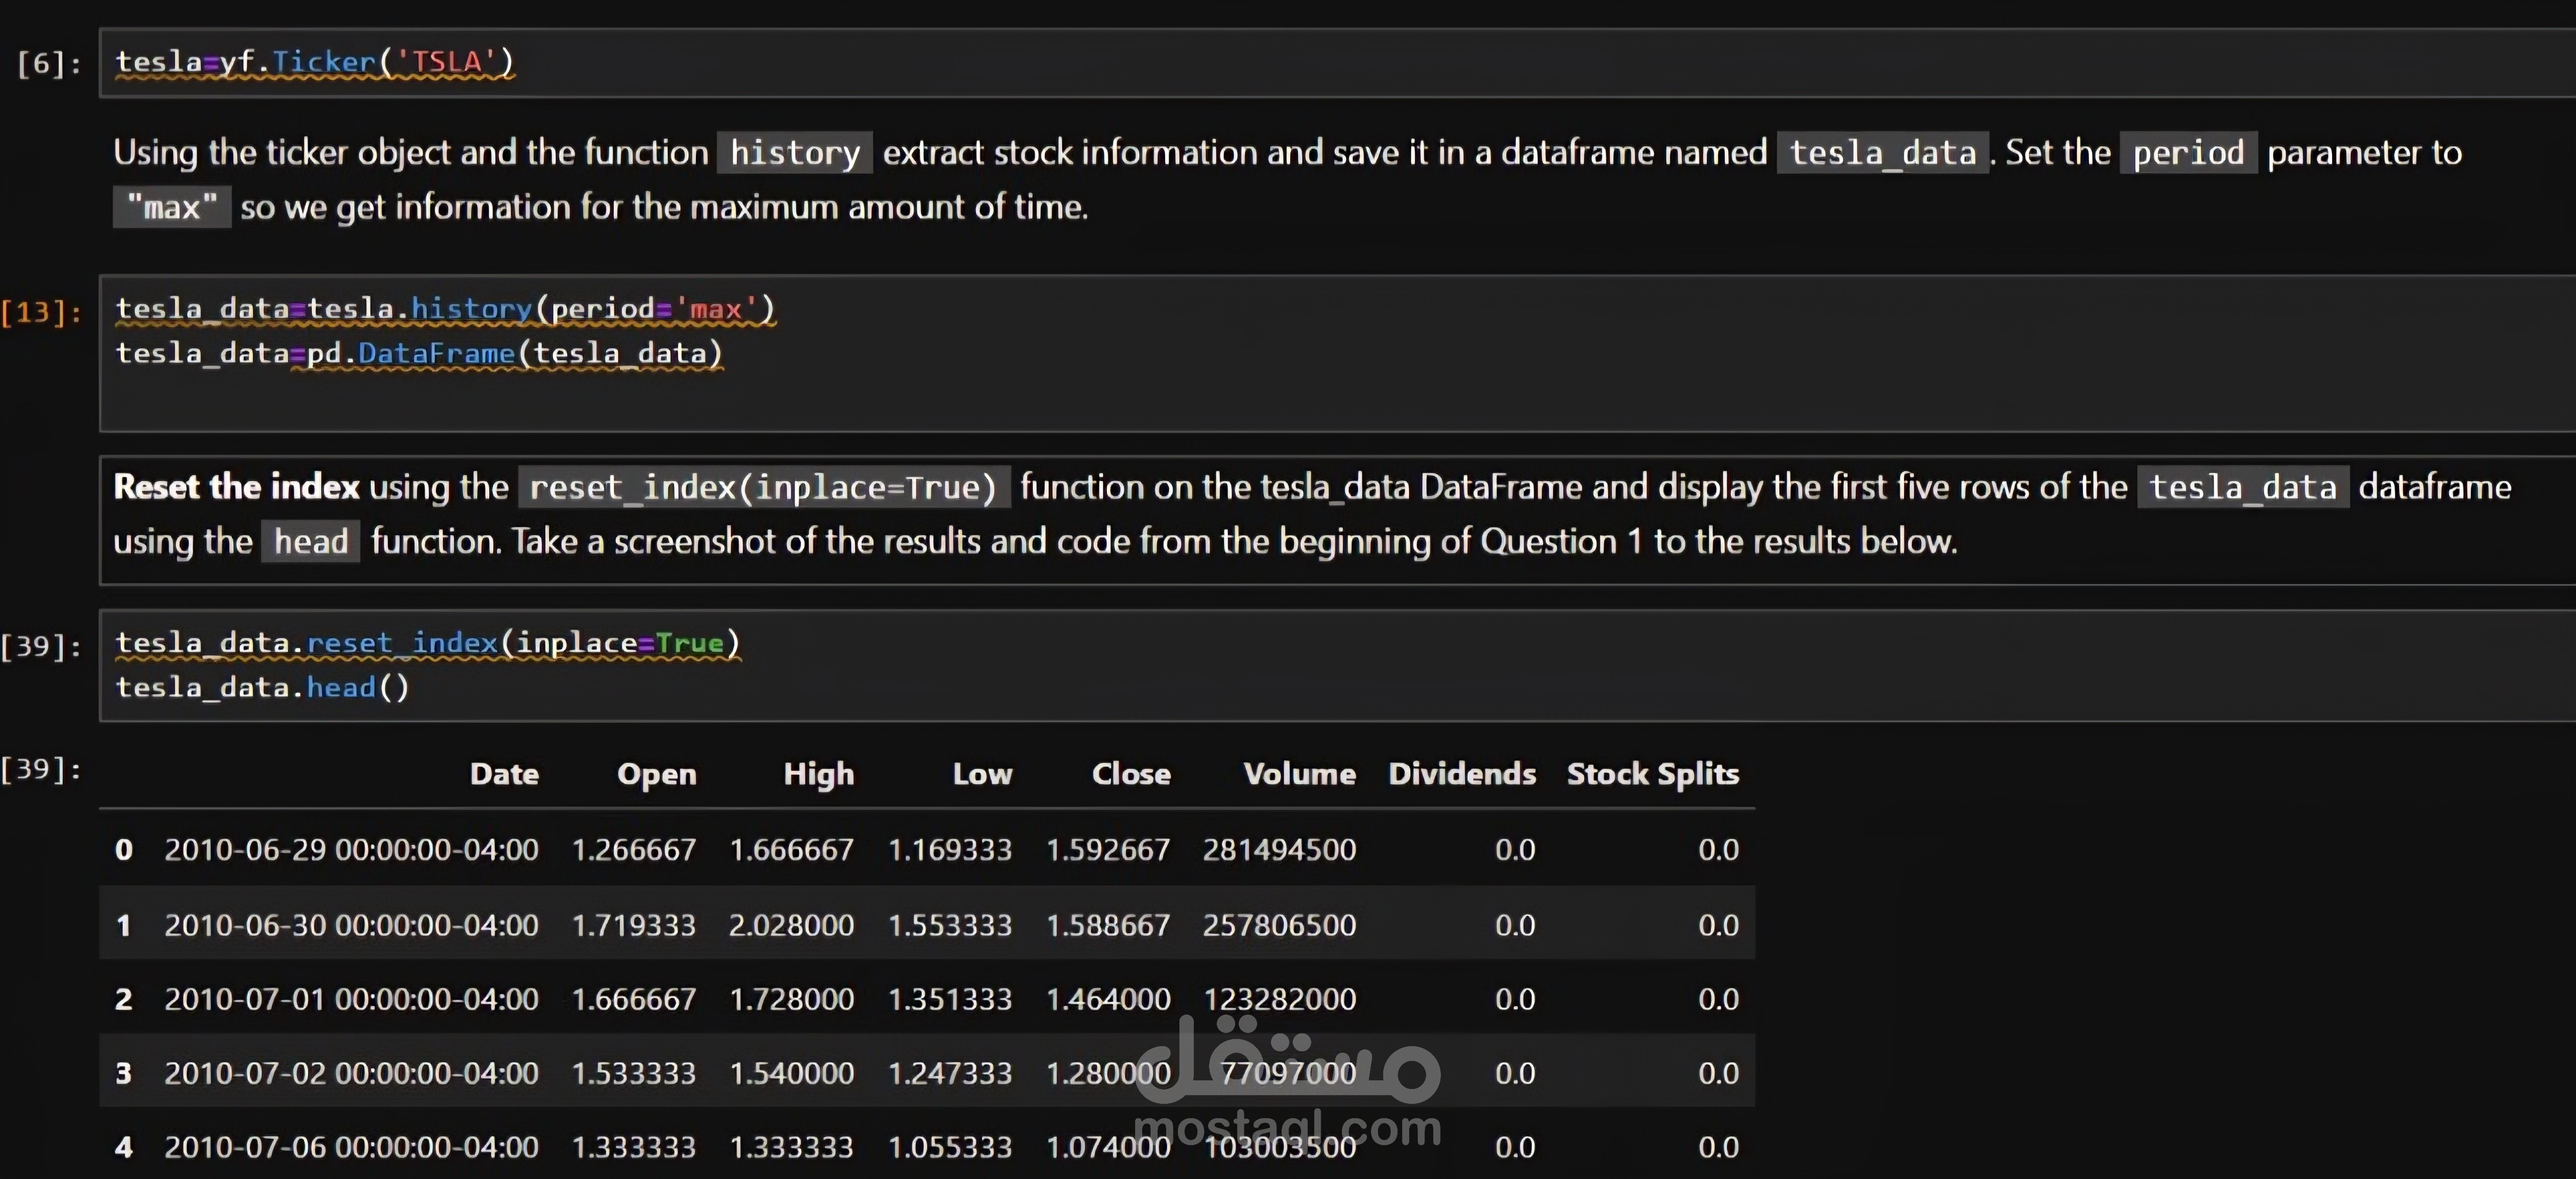Click the code cell containing tesla=yf.Ticker('TSLA')
This screenshot has width=2576, height=1179.
(x=1337, y=63)
